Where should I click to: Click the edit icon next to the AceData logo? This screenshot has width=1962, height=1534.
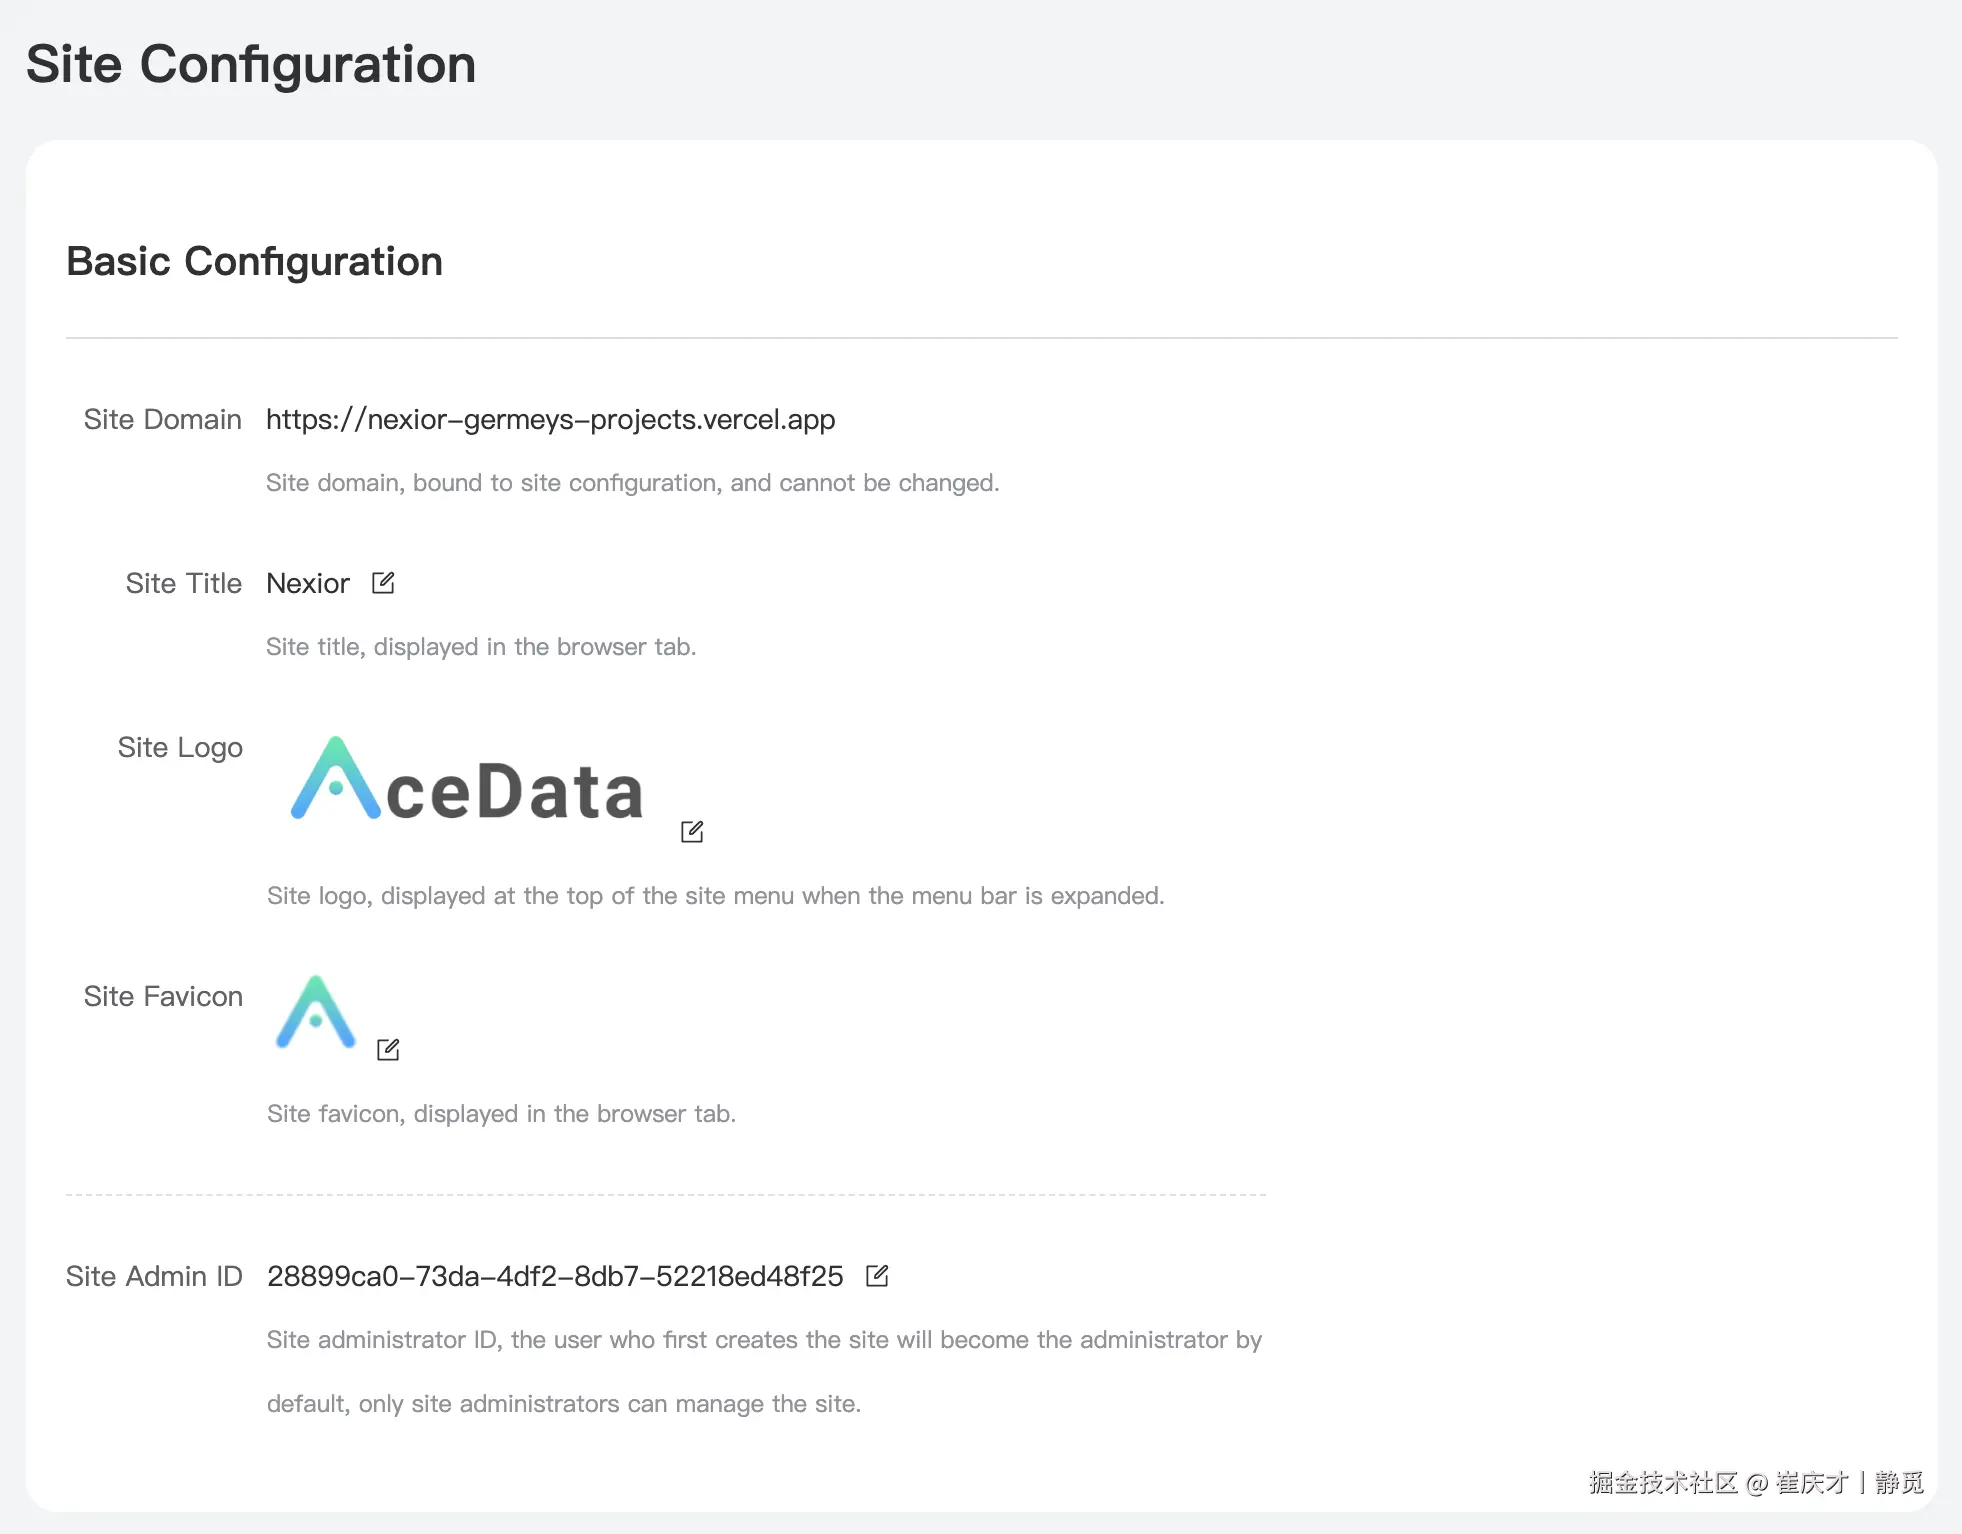pos(692,832)
